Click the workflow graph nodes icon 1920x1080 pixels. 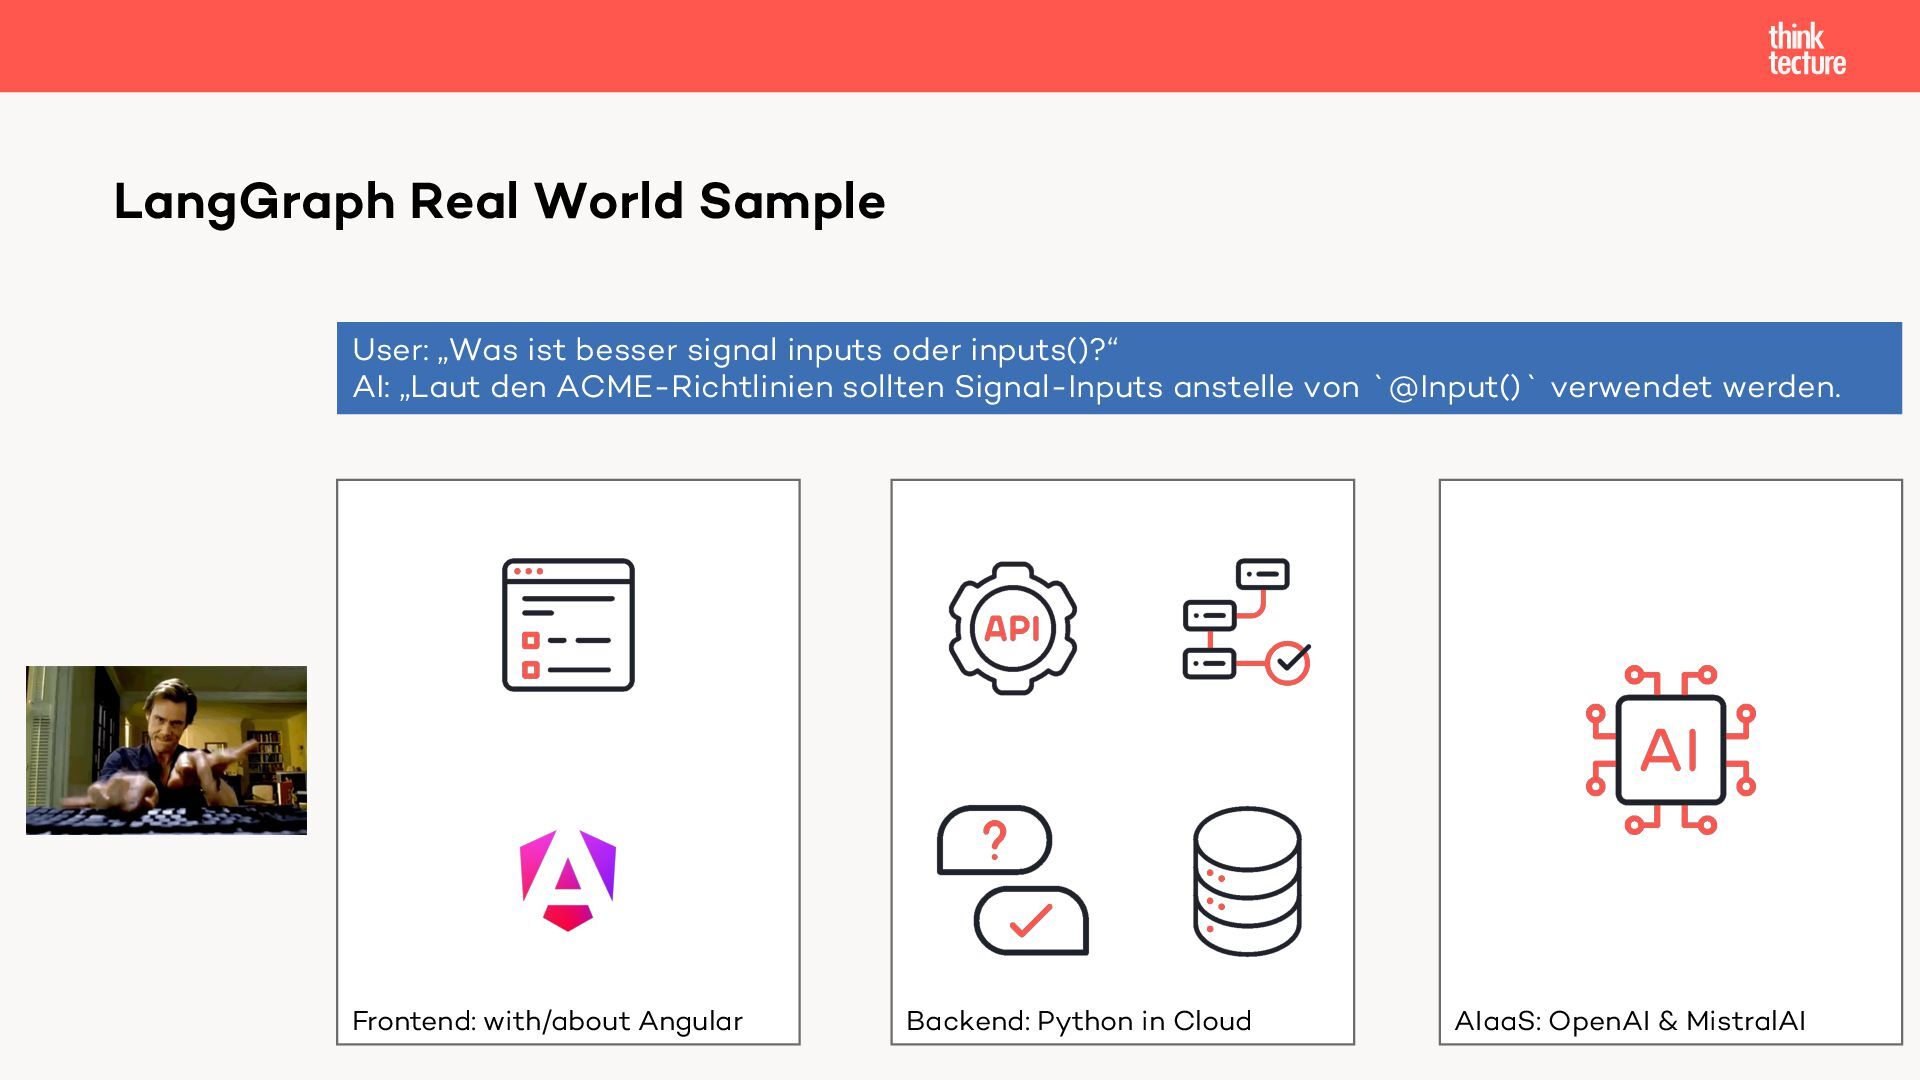click(x=1246, y=621)
